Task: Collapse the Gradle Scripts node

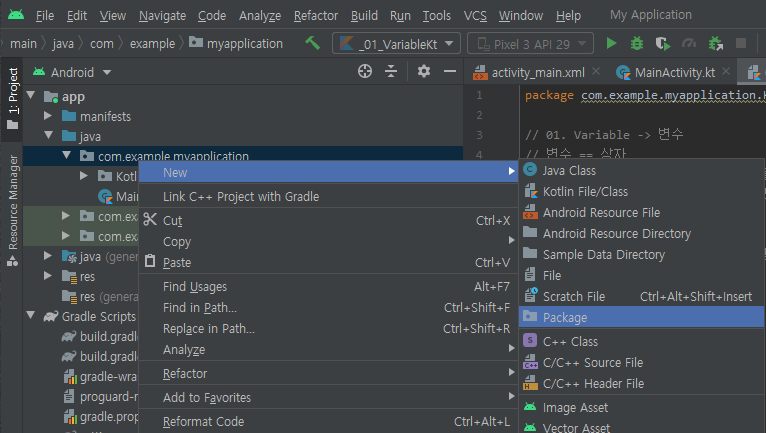Action: coord(31,316)
